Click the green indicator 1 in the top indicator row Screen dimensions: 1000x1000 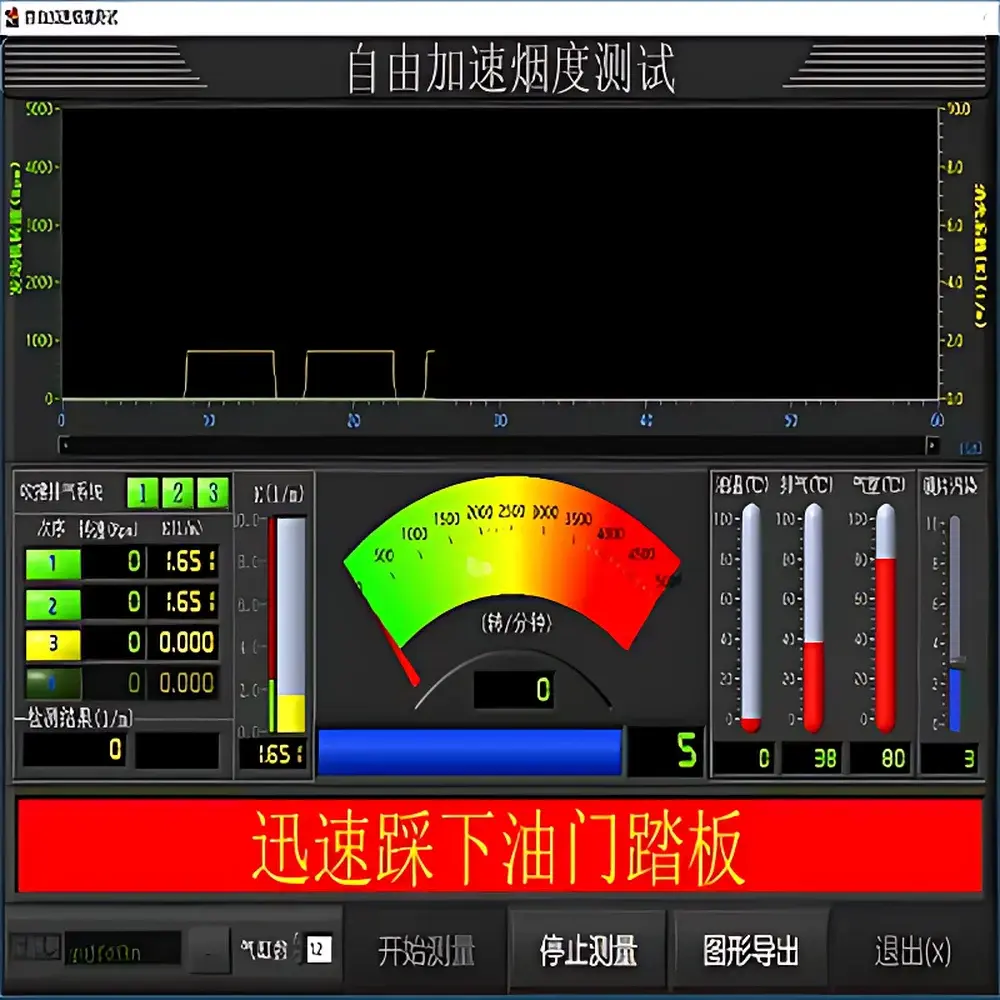[142, 492]
